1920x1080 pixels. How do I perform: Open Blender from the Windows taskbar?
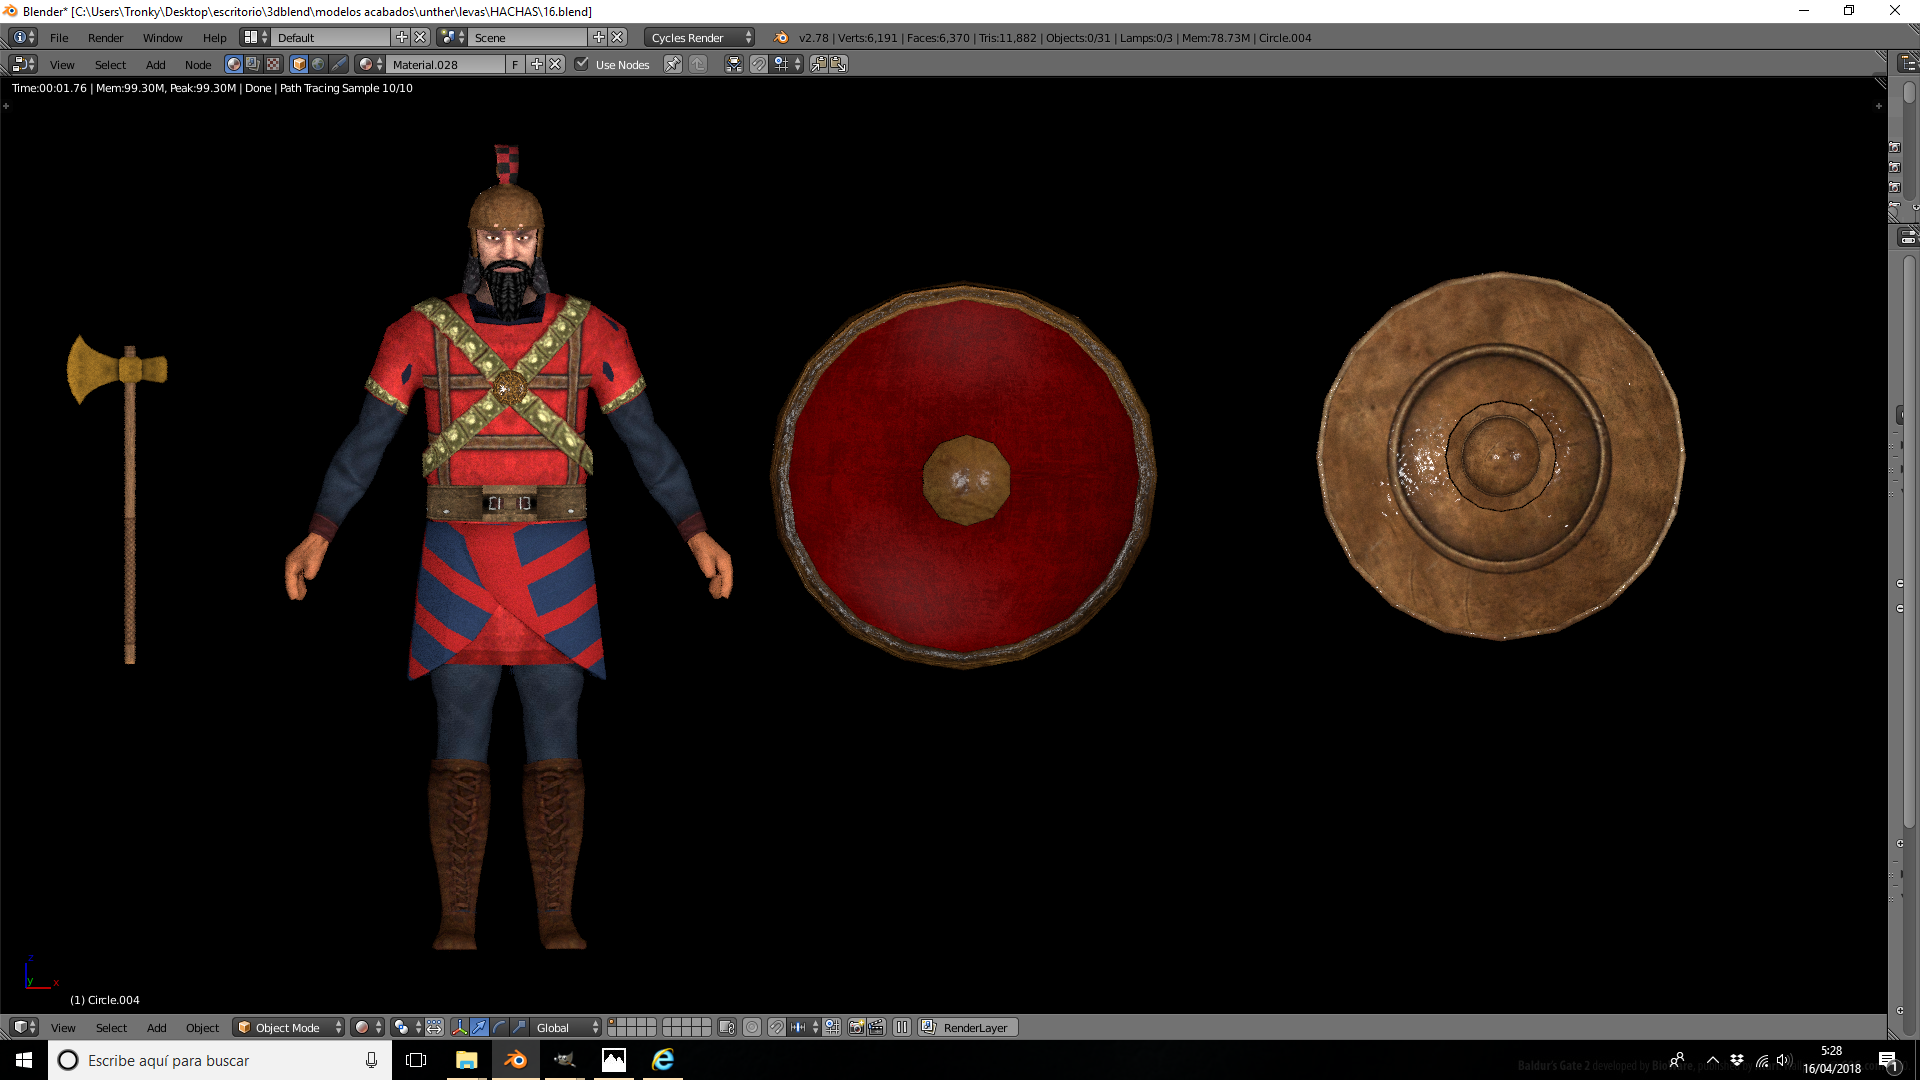click(x=515, y=1060)
